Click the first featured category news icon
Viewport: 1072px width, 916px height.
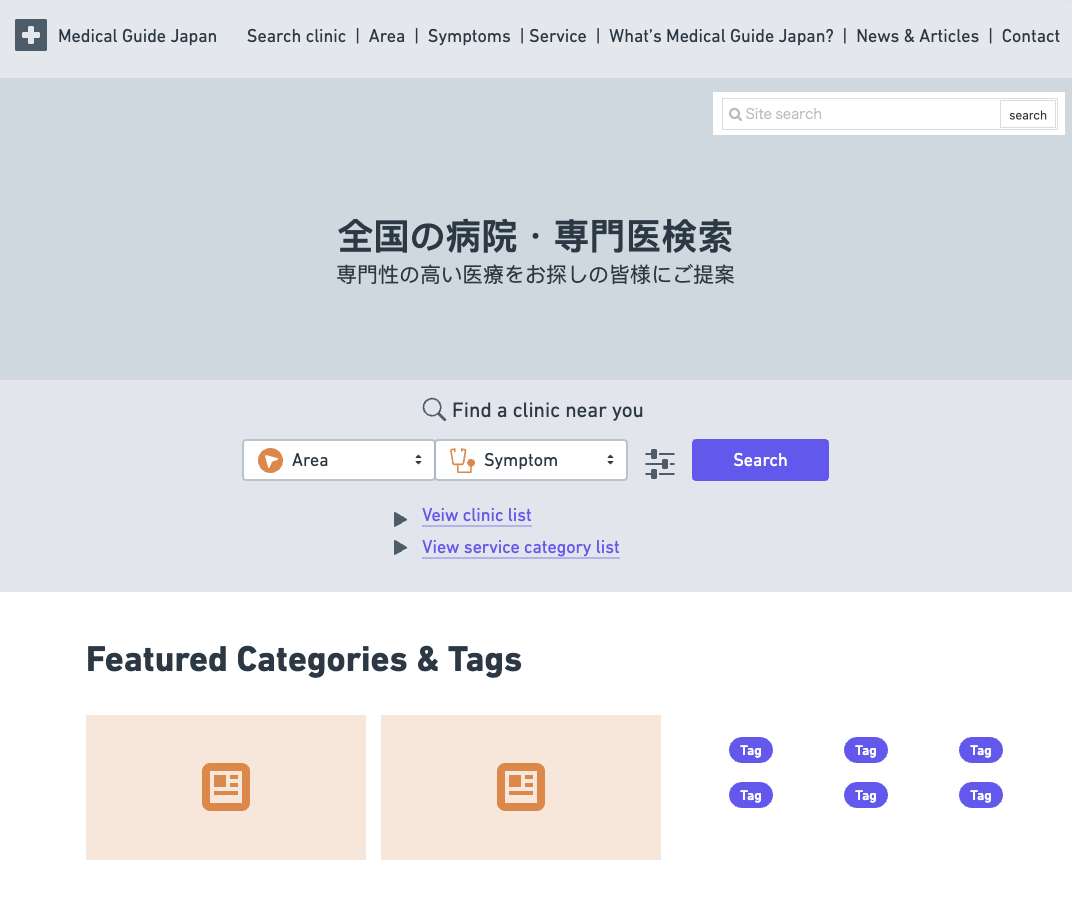(x=226, y=787)
